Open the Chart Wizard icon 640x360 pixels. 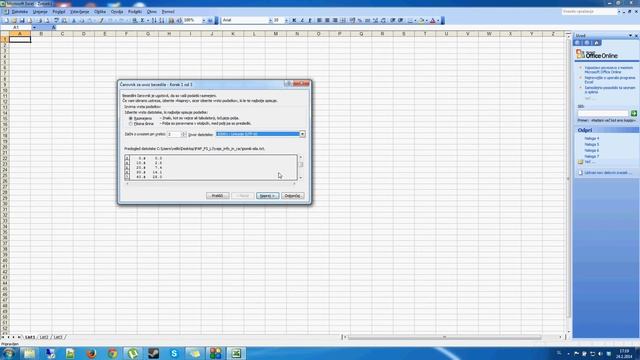coord(171,20)
